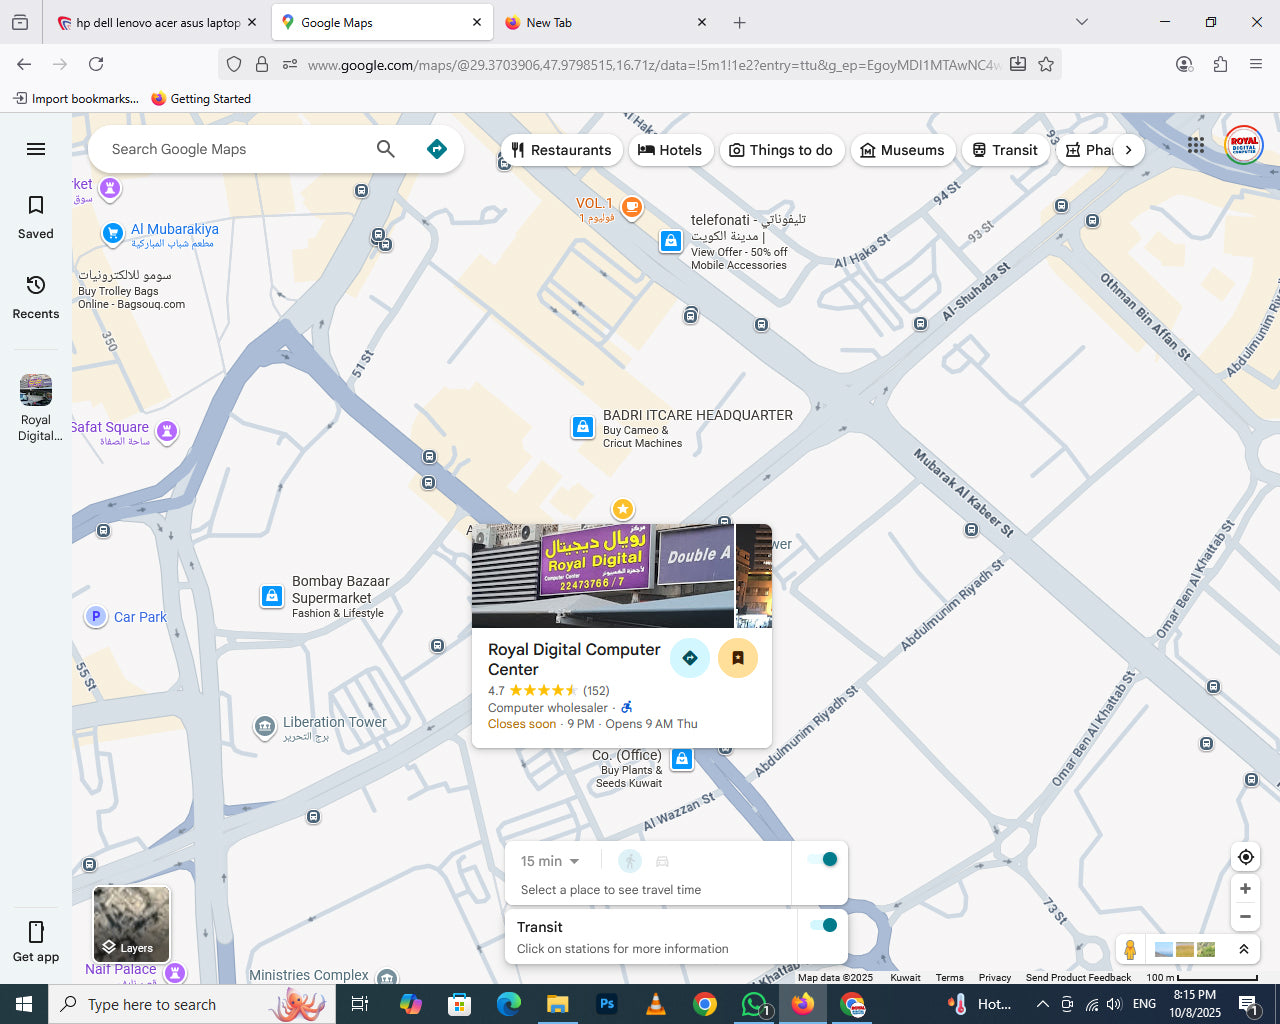Disable the Transit layer toggle

(x=823, y=926)
